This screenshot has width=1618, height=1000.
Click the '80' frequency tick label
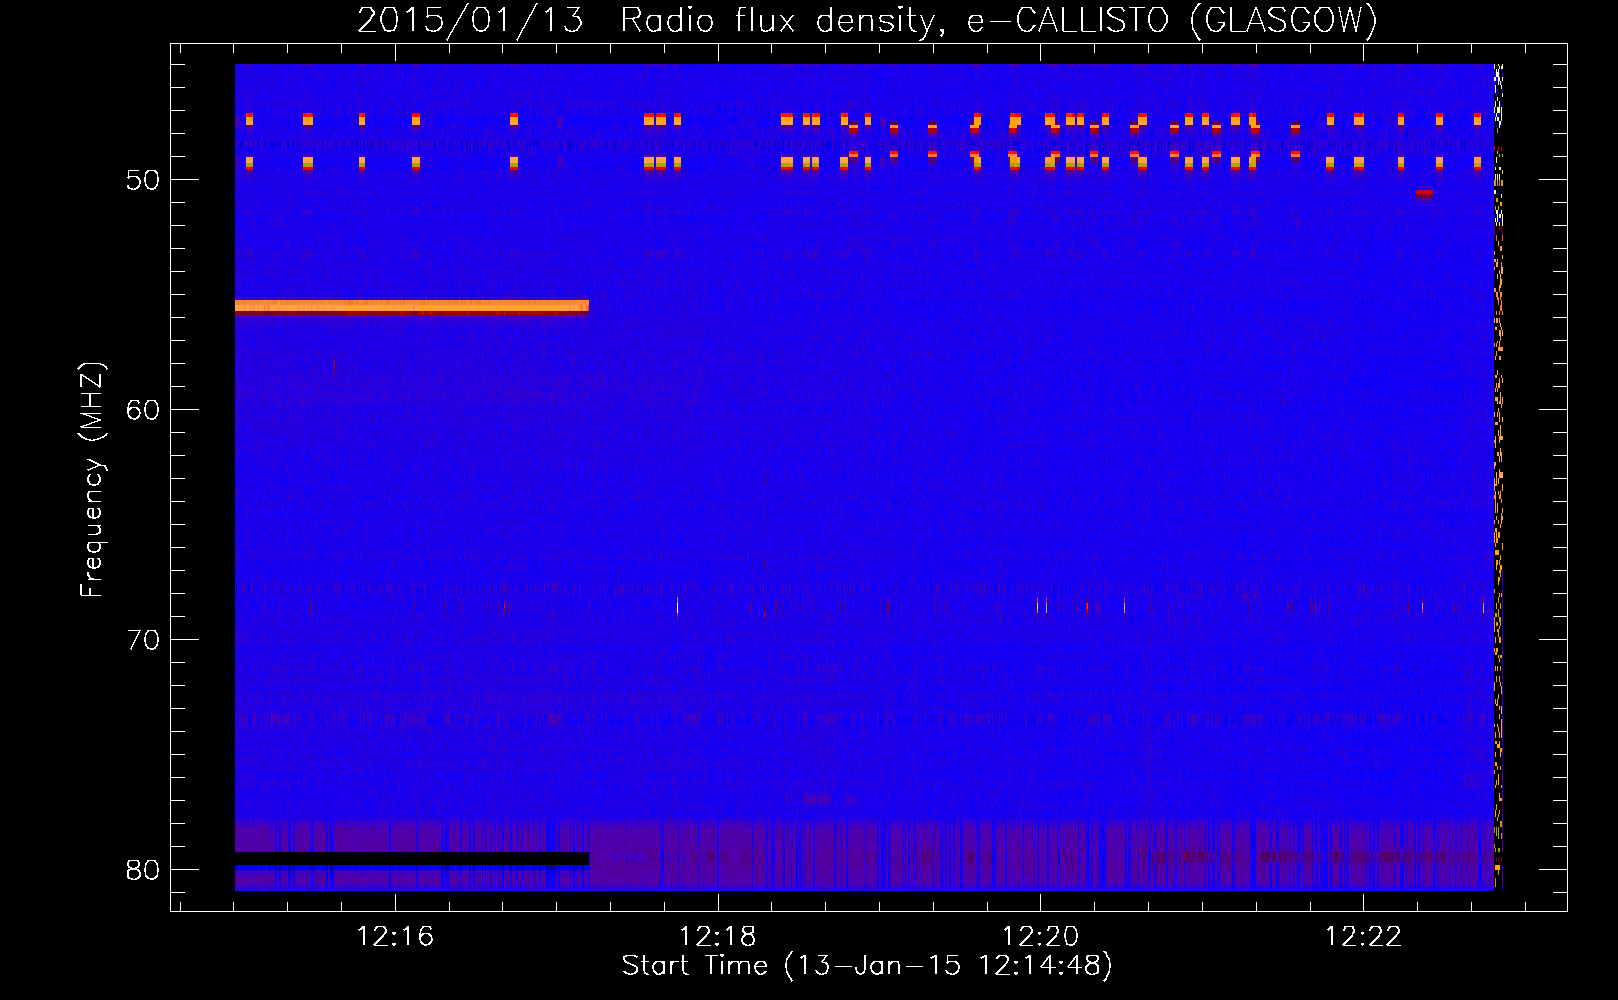[143, 870]
